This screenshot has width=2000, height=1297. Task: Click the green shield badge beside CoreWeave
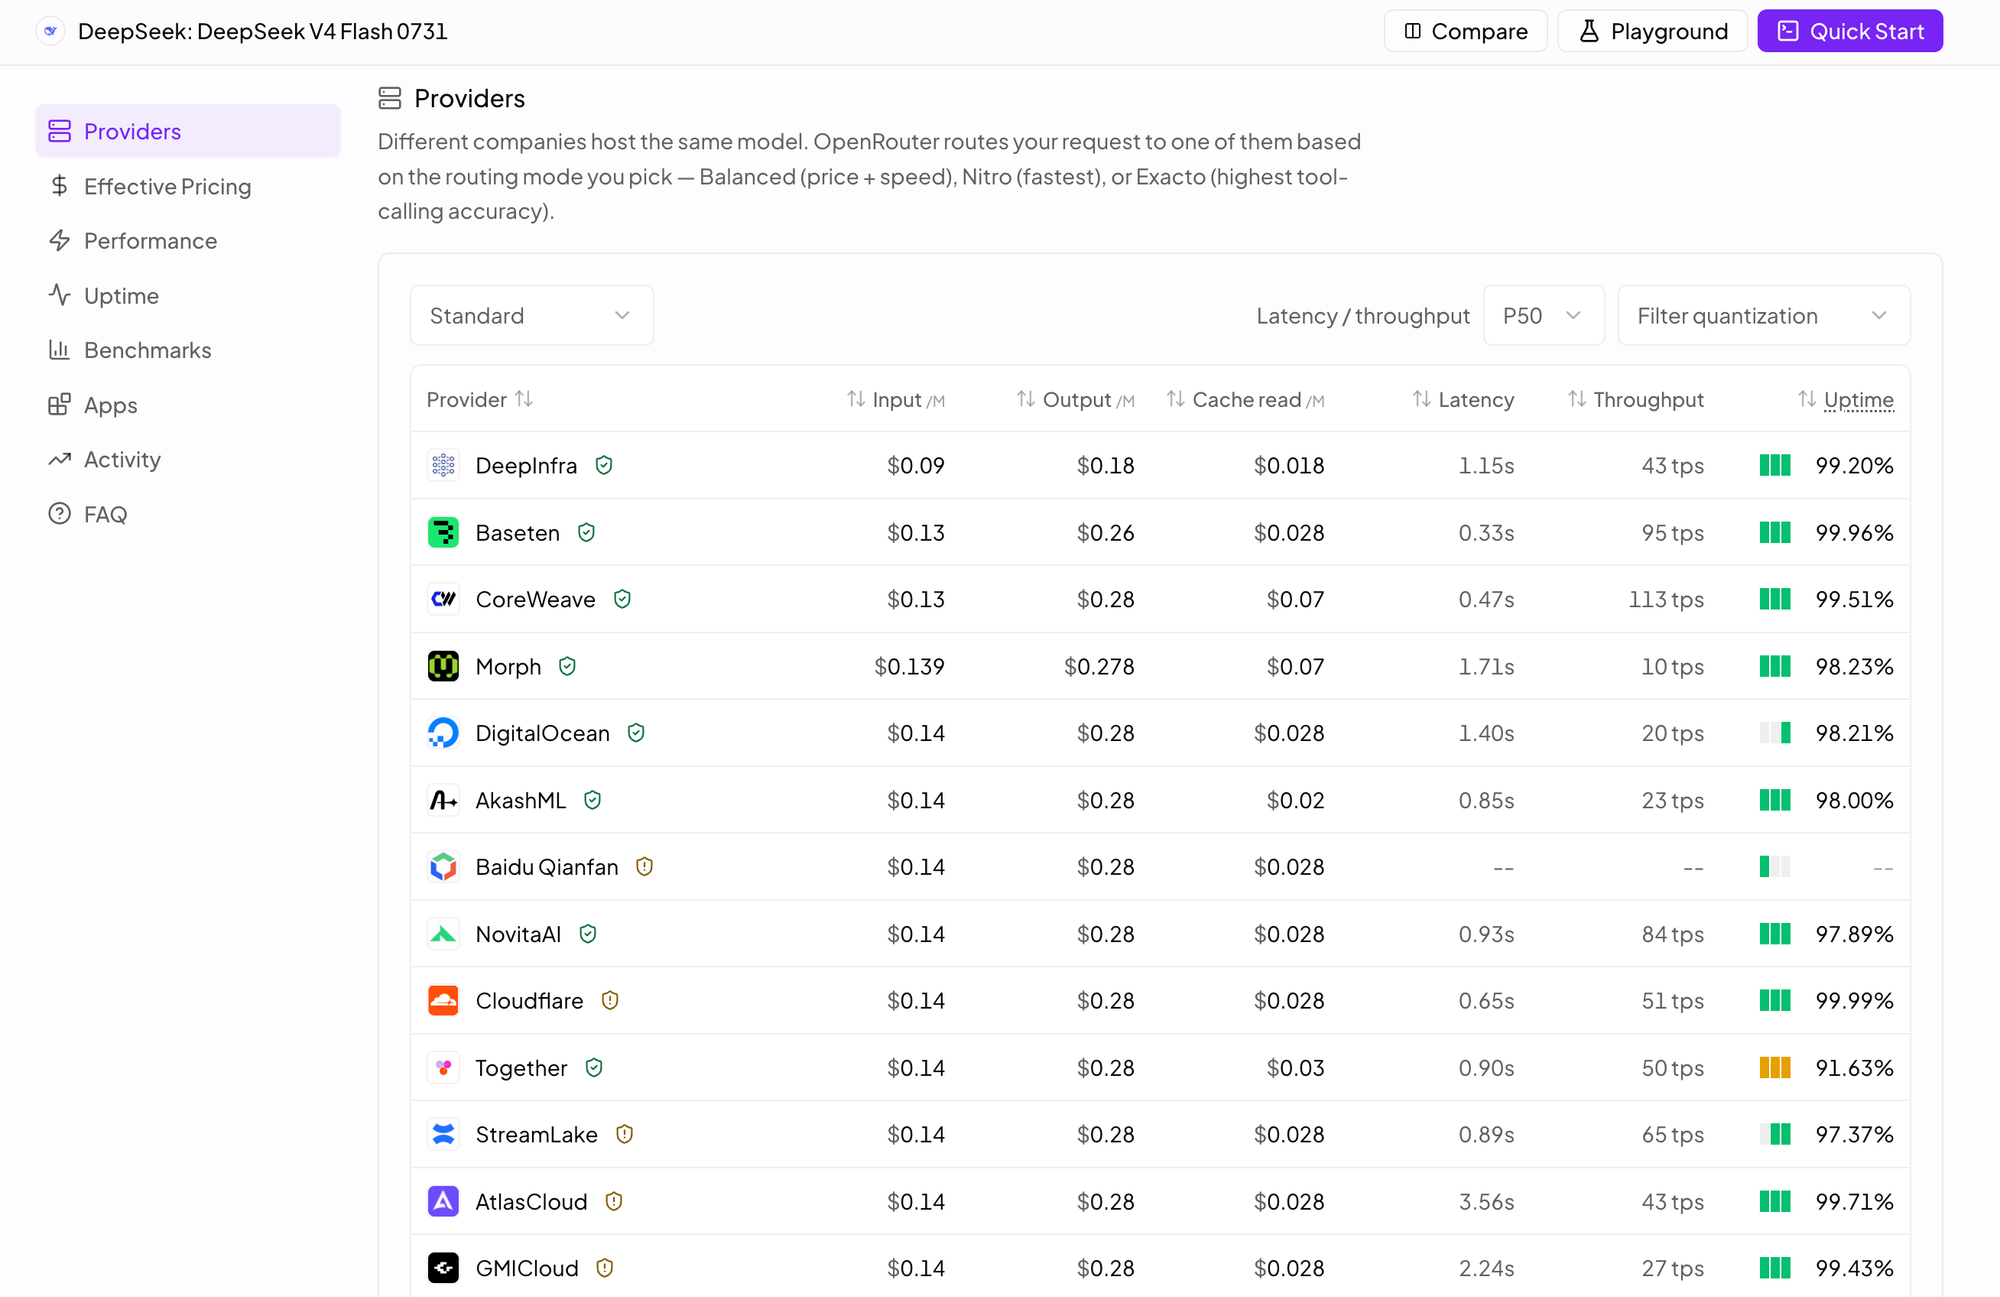point(622,599)
